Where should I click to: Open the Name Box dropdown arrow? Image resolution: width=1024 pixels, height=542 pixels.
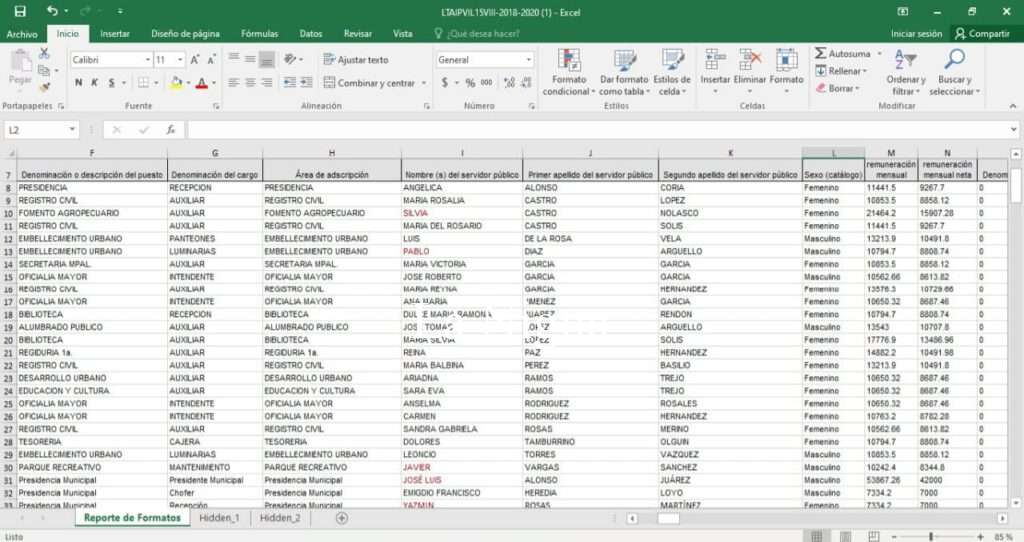[x=73, y=130]
